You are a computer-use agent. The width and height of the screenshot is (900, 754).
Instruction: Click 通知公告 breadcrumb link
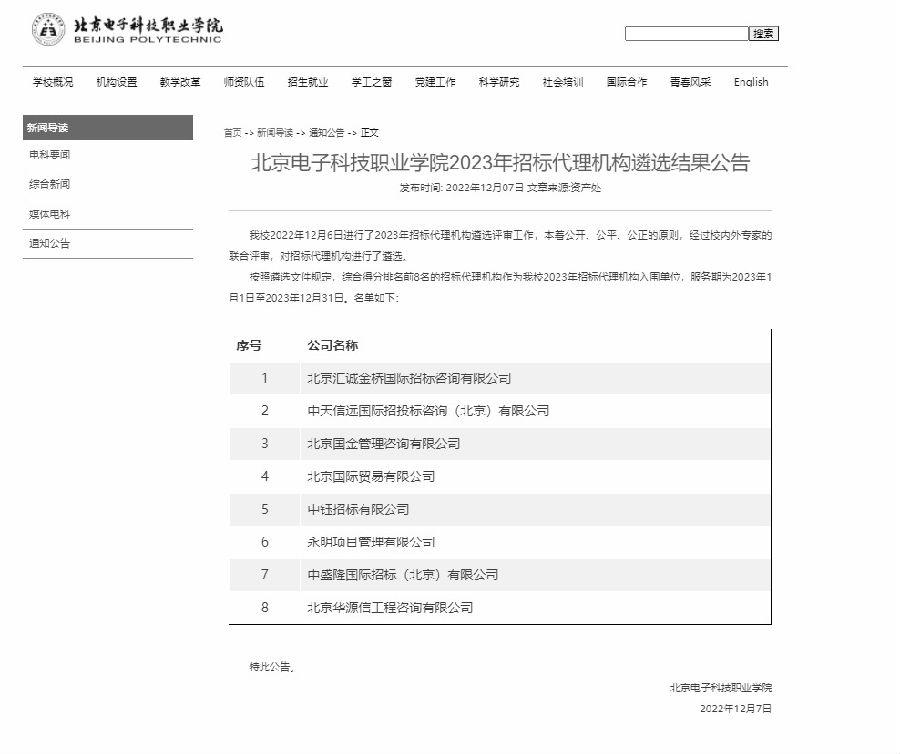tap(327, 133)
